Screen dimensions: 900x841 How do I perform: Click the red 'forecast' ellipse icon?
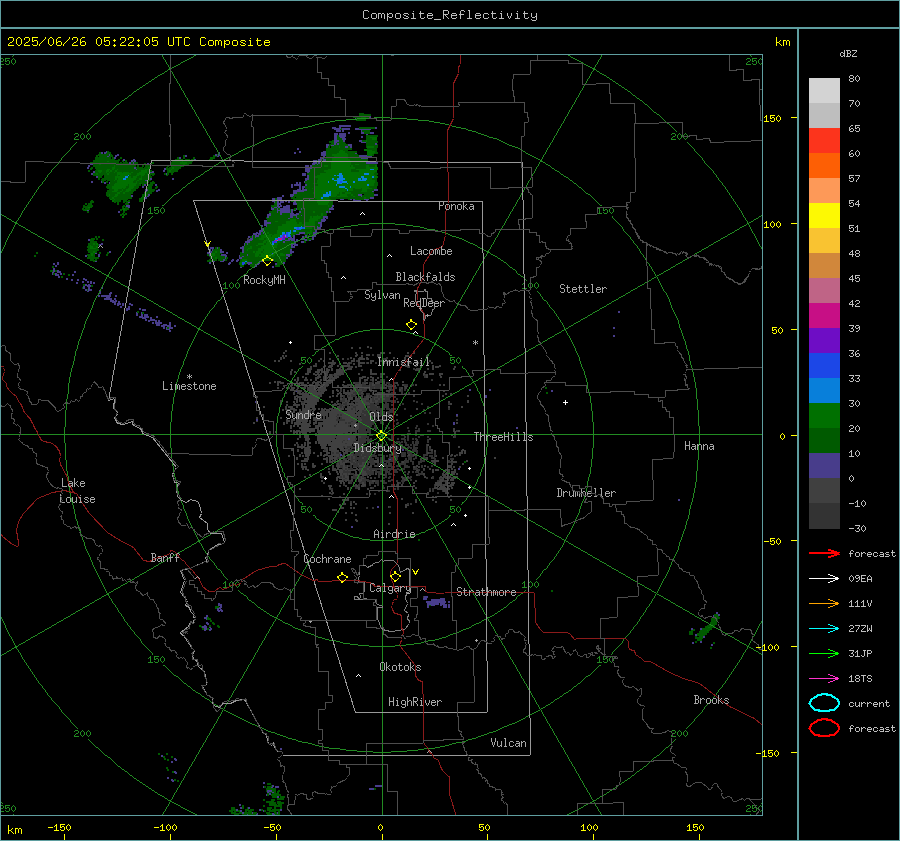click(824, 728)
